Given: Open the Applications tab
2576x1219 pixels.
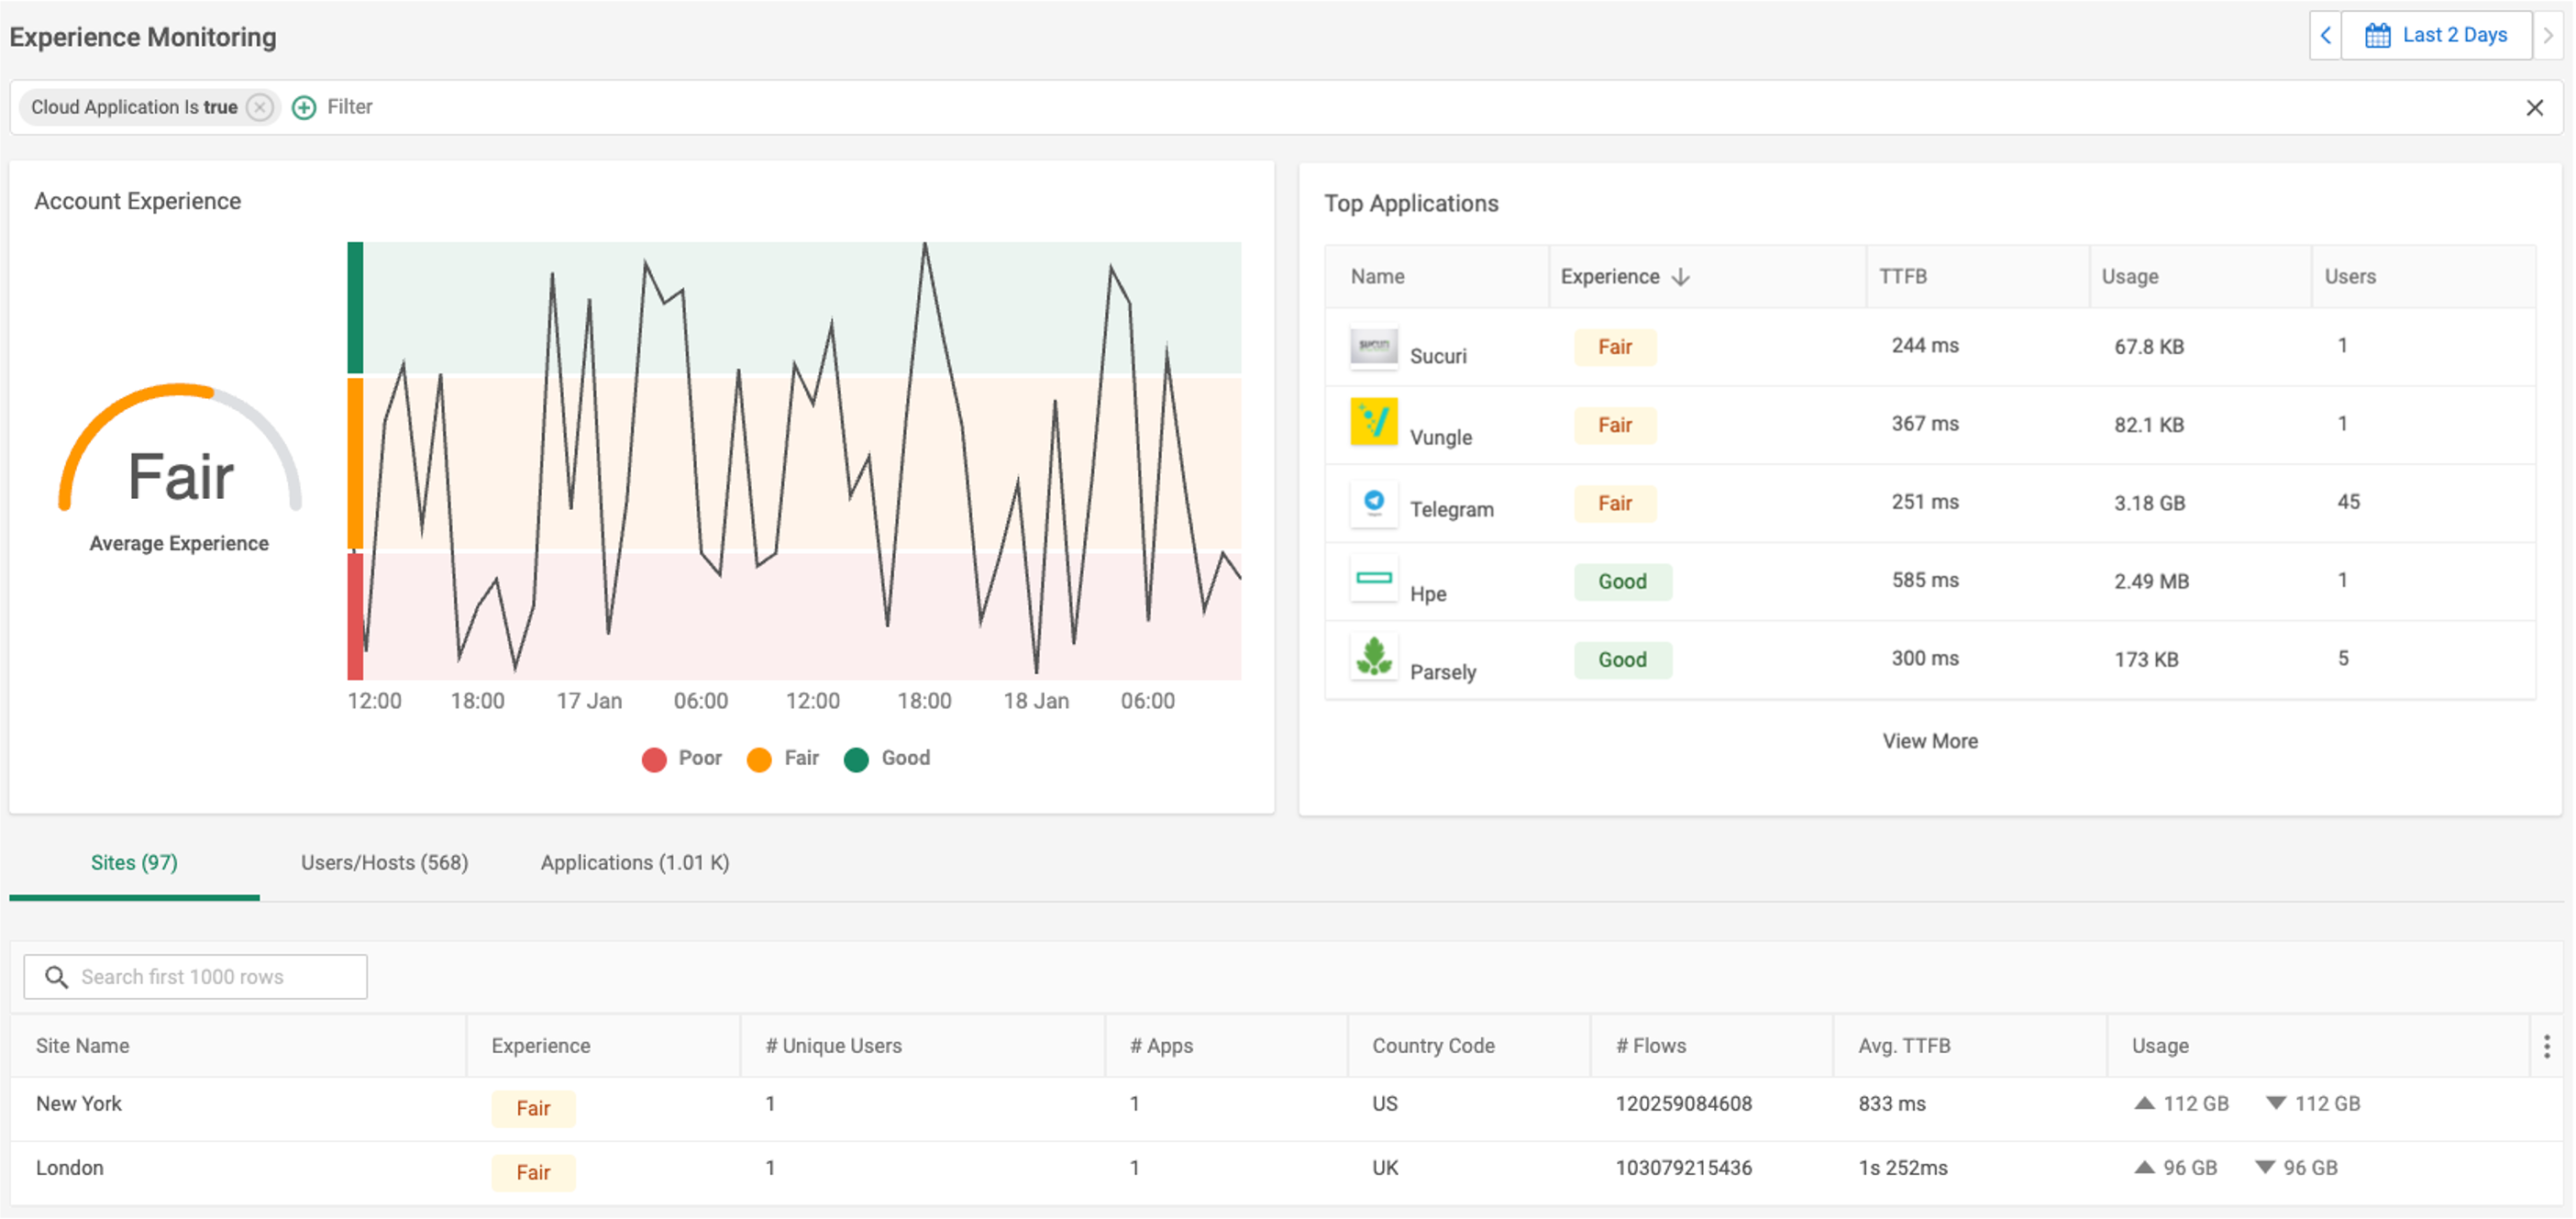Looking at the screenshot, I should pos(634,862).
